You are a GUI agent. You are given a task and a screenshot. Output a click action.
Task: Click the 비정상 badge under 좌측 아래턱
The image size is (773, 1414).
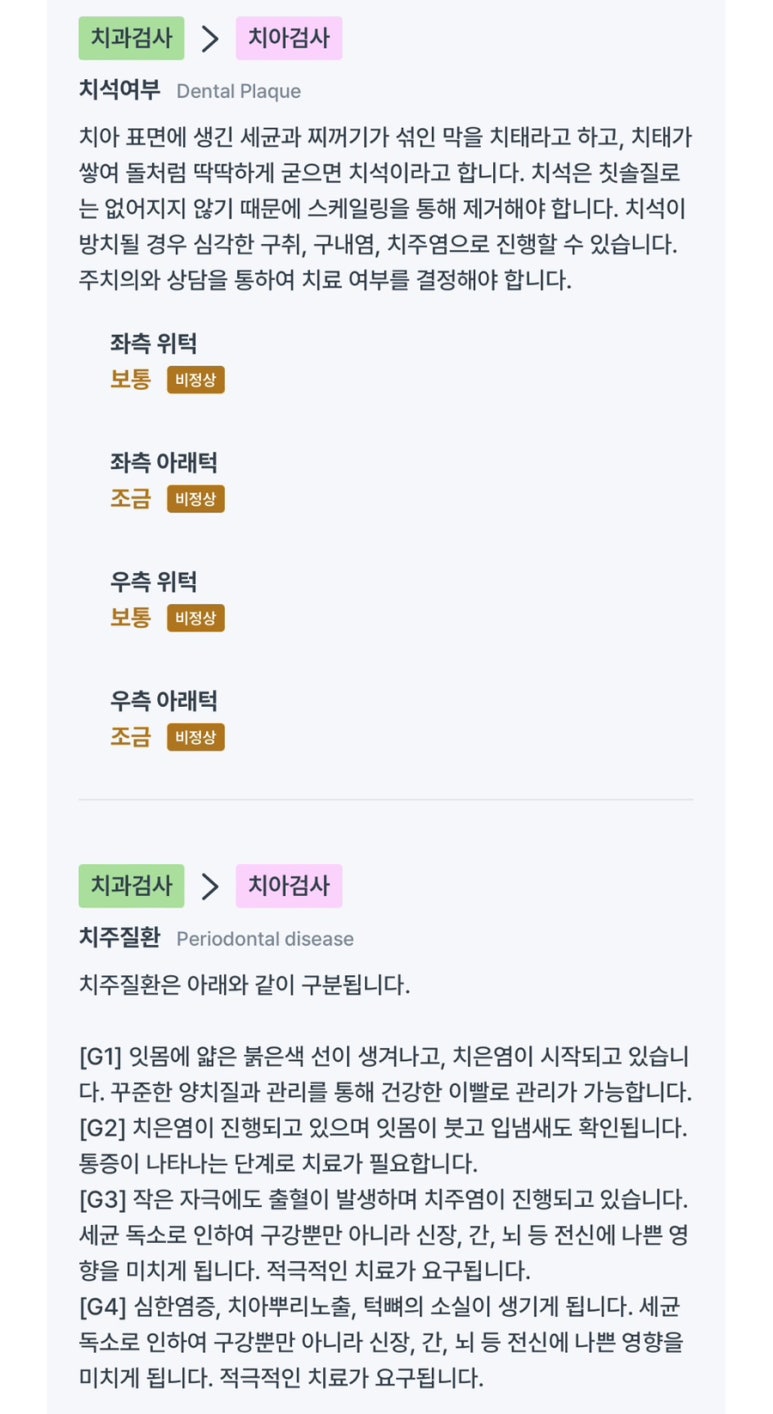196,499
